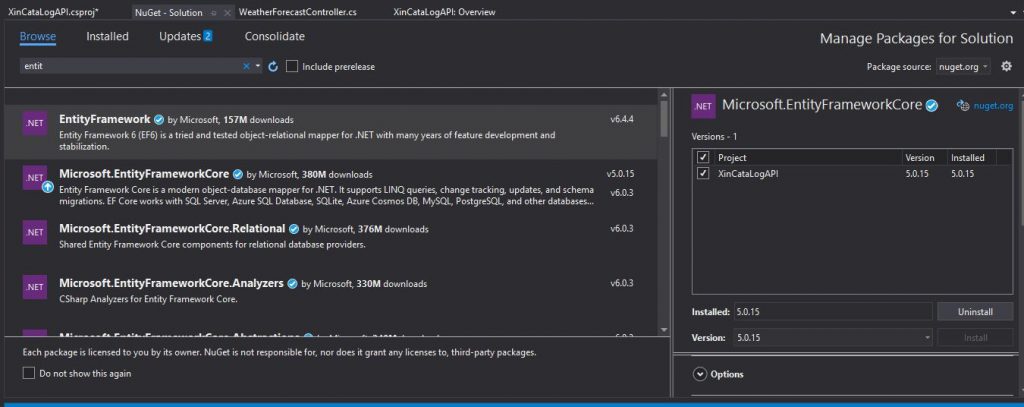Expand the Options section

point(700,374)
